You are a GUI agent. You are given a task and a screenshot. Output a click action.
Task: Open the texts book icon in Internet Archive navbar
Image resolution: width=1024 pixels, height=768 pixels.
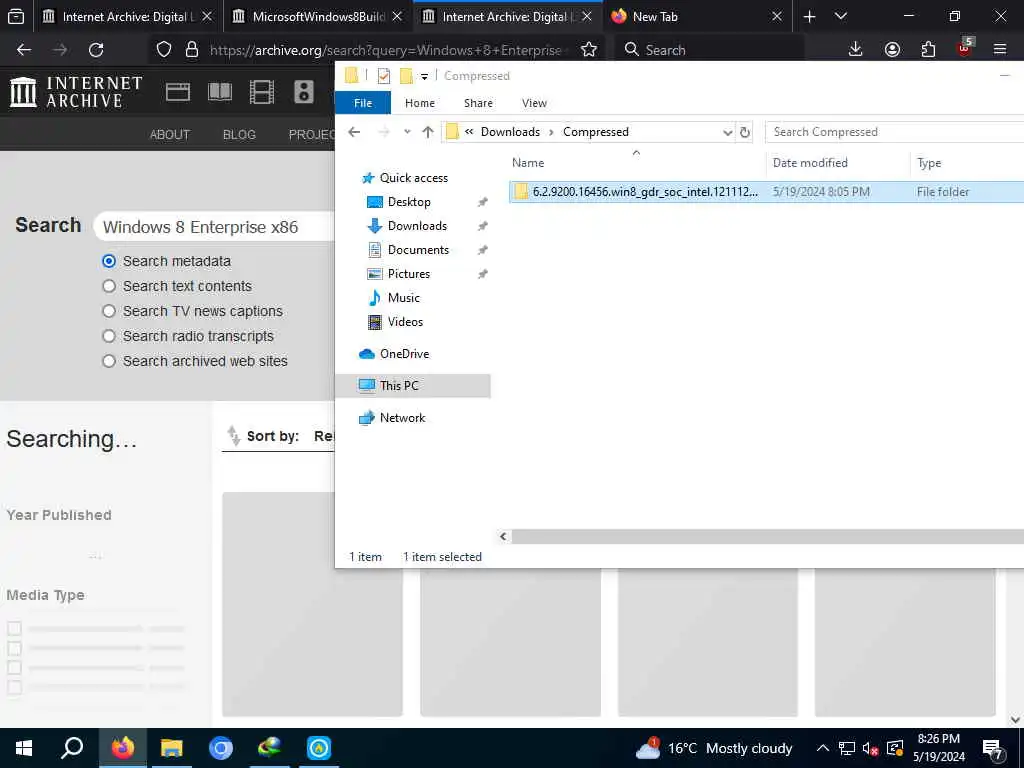(x=219, y=92)
